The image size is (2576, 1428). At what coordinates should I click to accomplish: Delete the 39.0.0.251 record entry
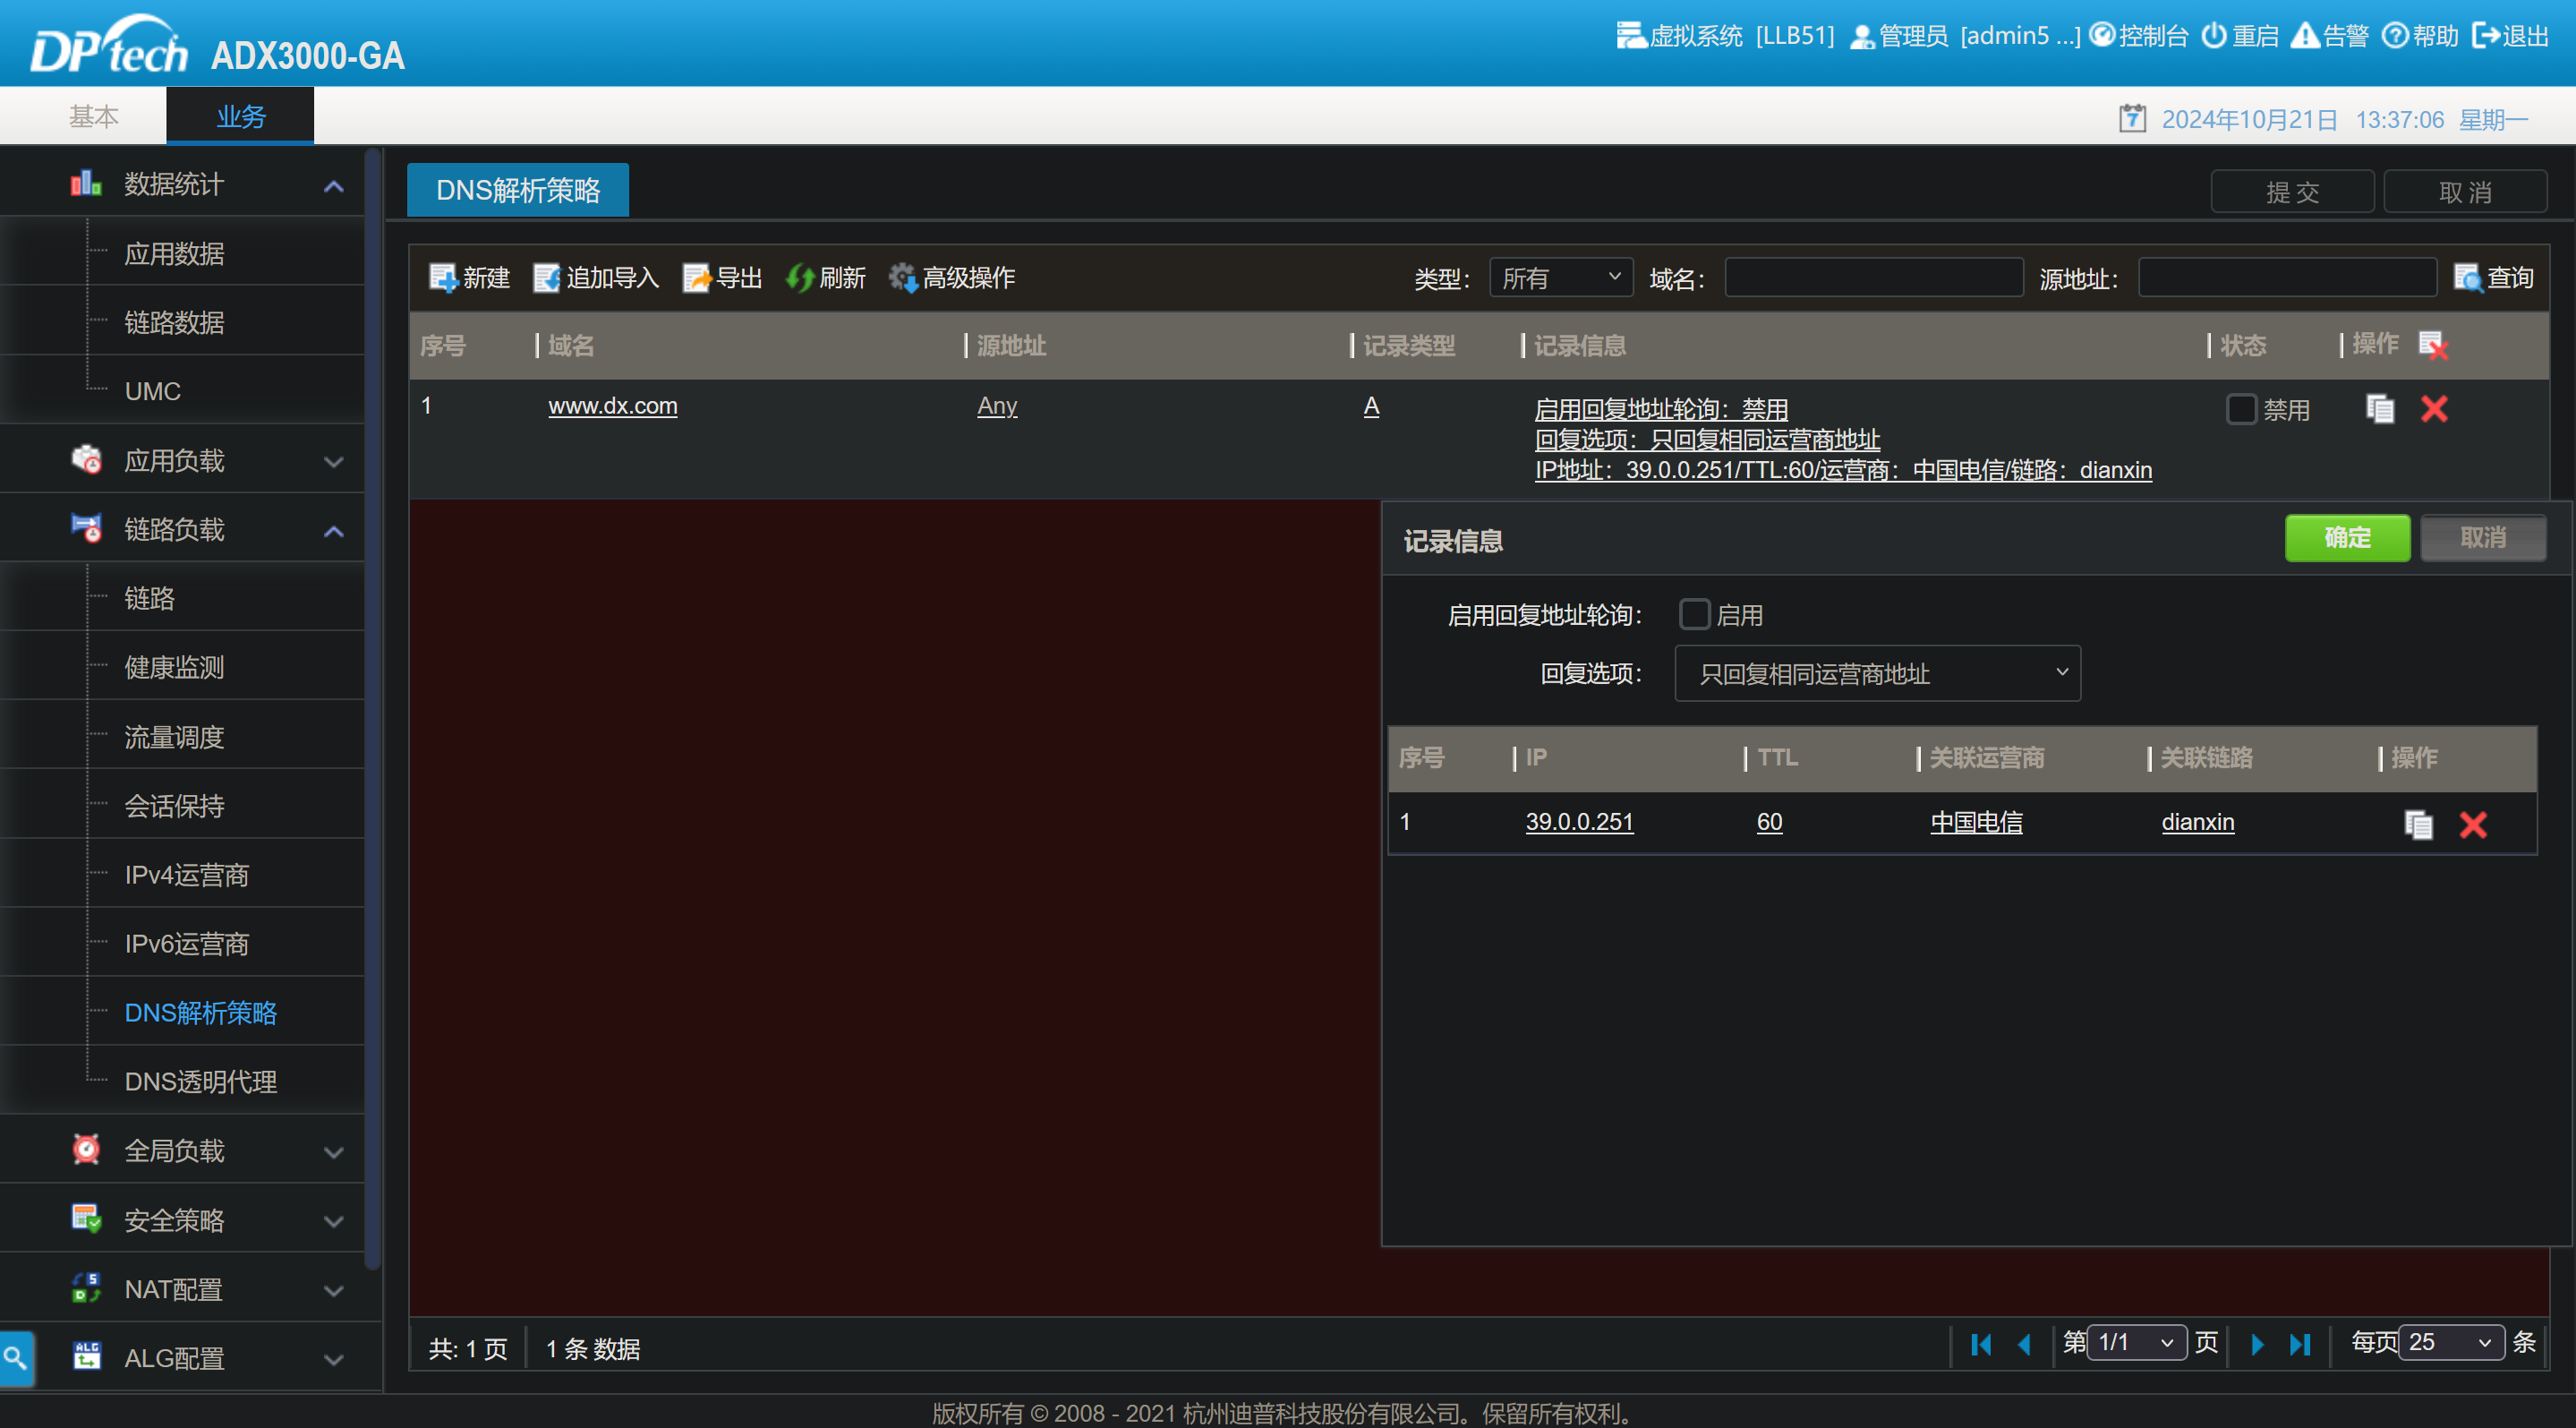(2473, 824)
